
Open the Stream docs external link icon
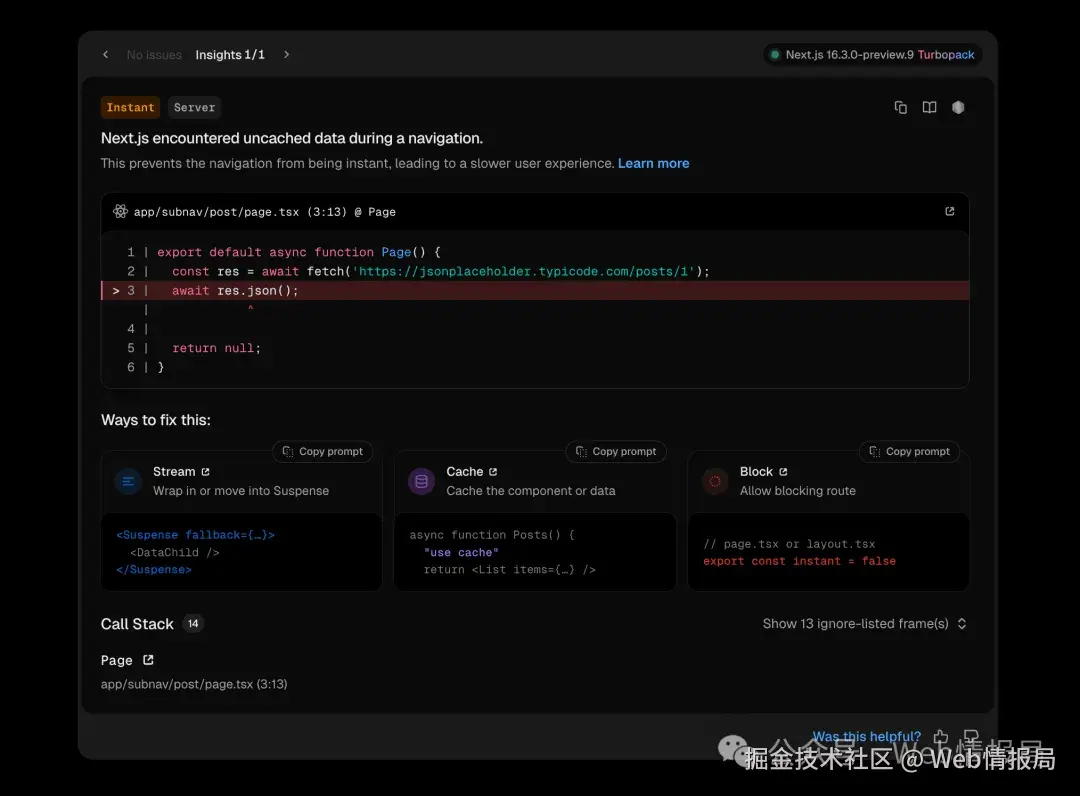[205, 472]
